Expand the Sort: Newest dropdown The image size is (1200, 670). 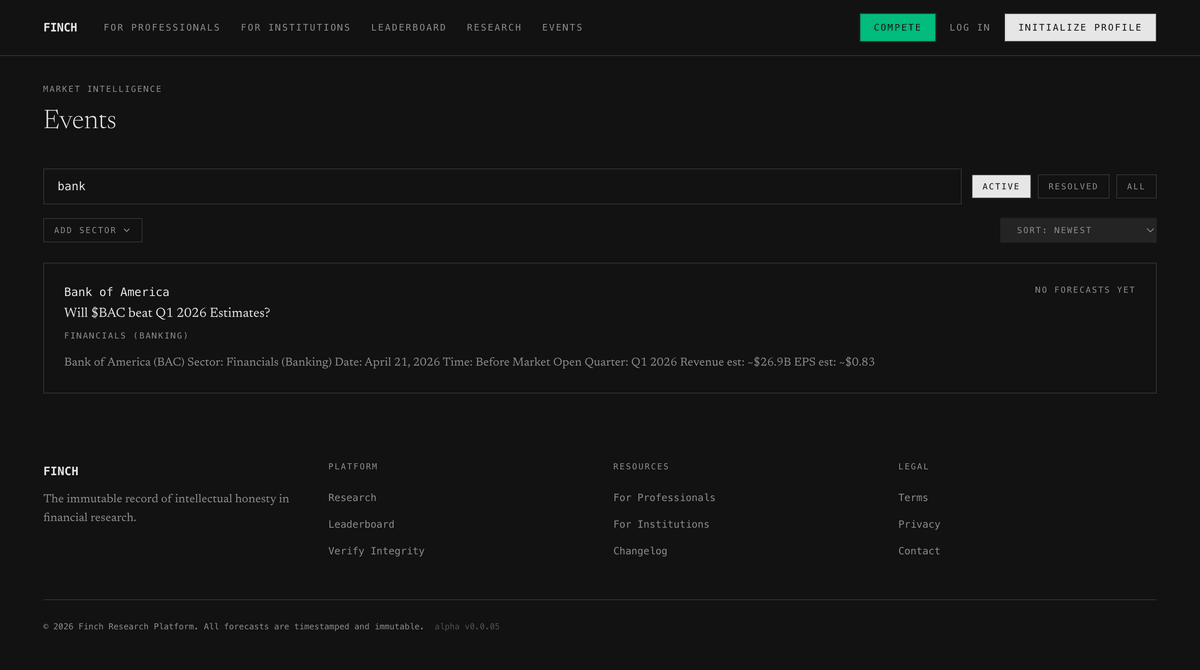click(x=1077, y=230)
